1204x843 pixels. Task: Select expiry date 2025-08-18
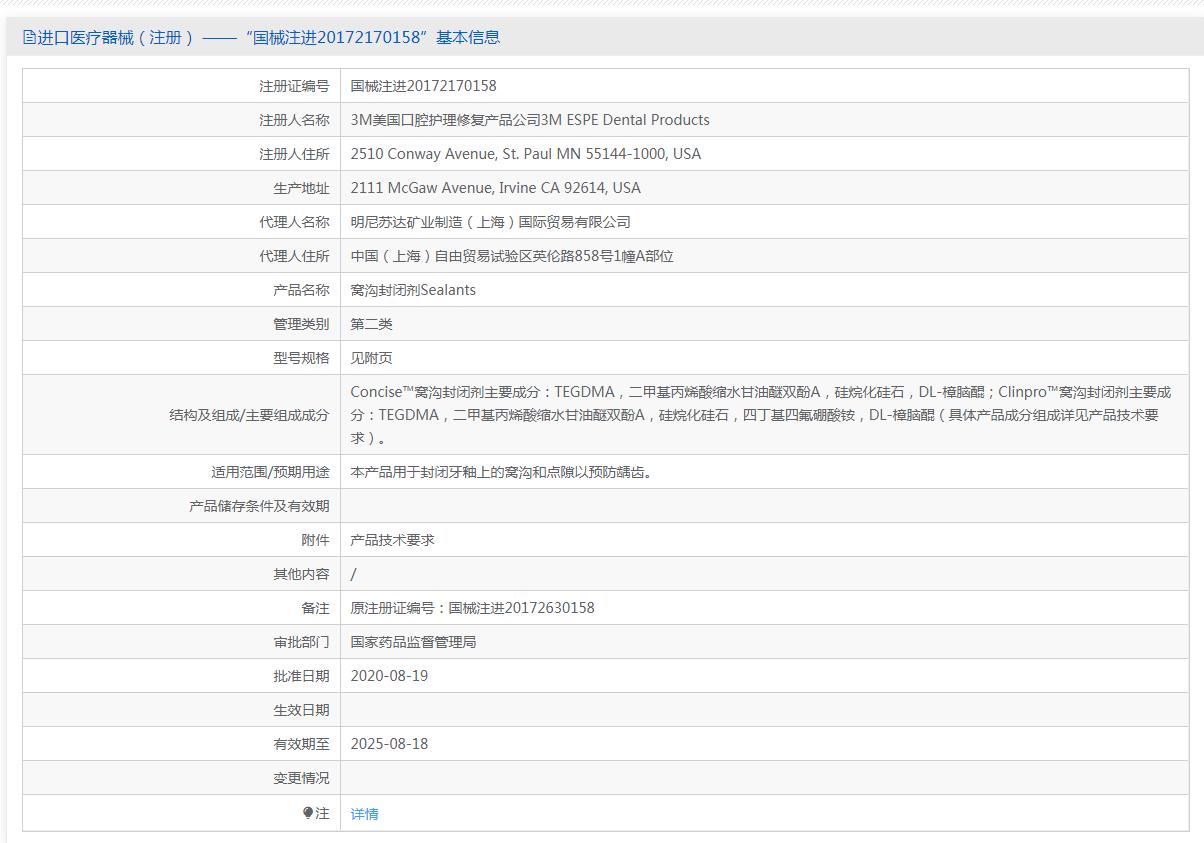pos(389,744)
